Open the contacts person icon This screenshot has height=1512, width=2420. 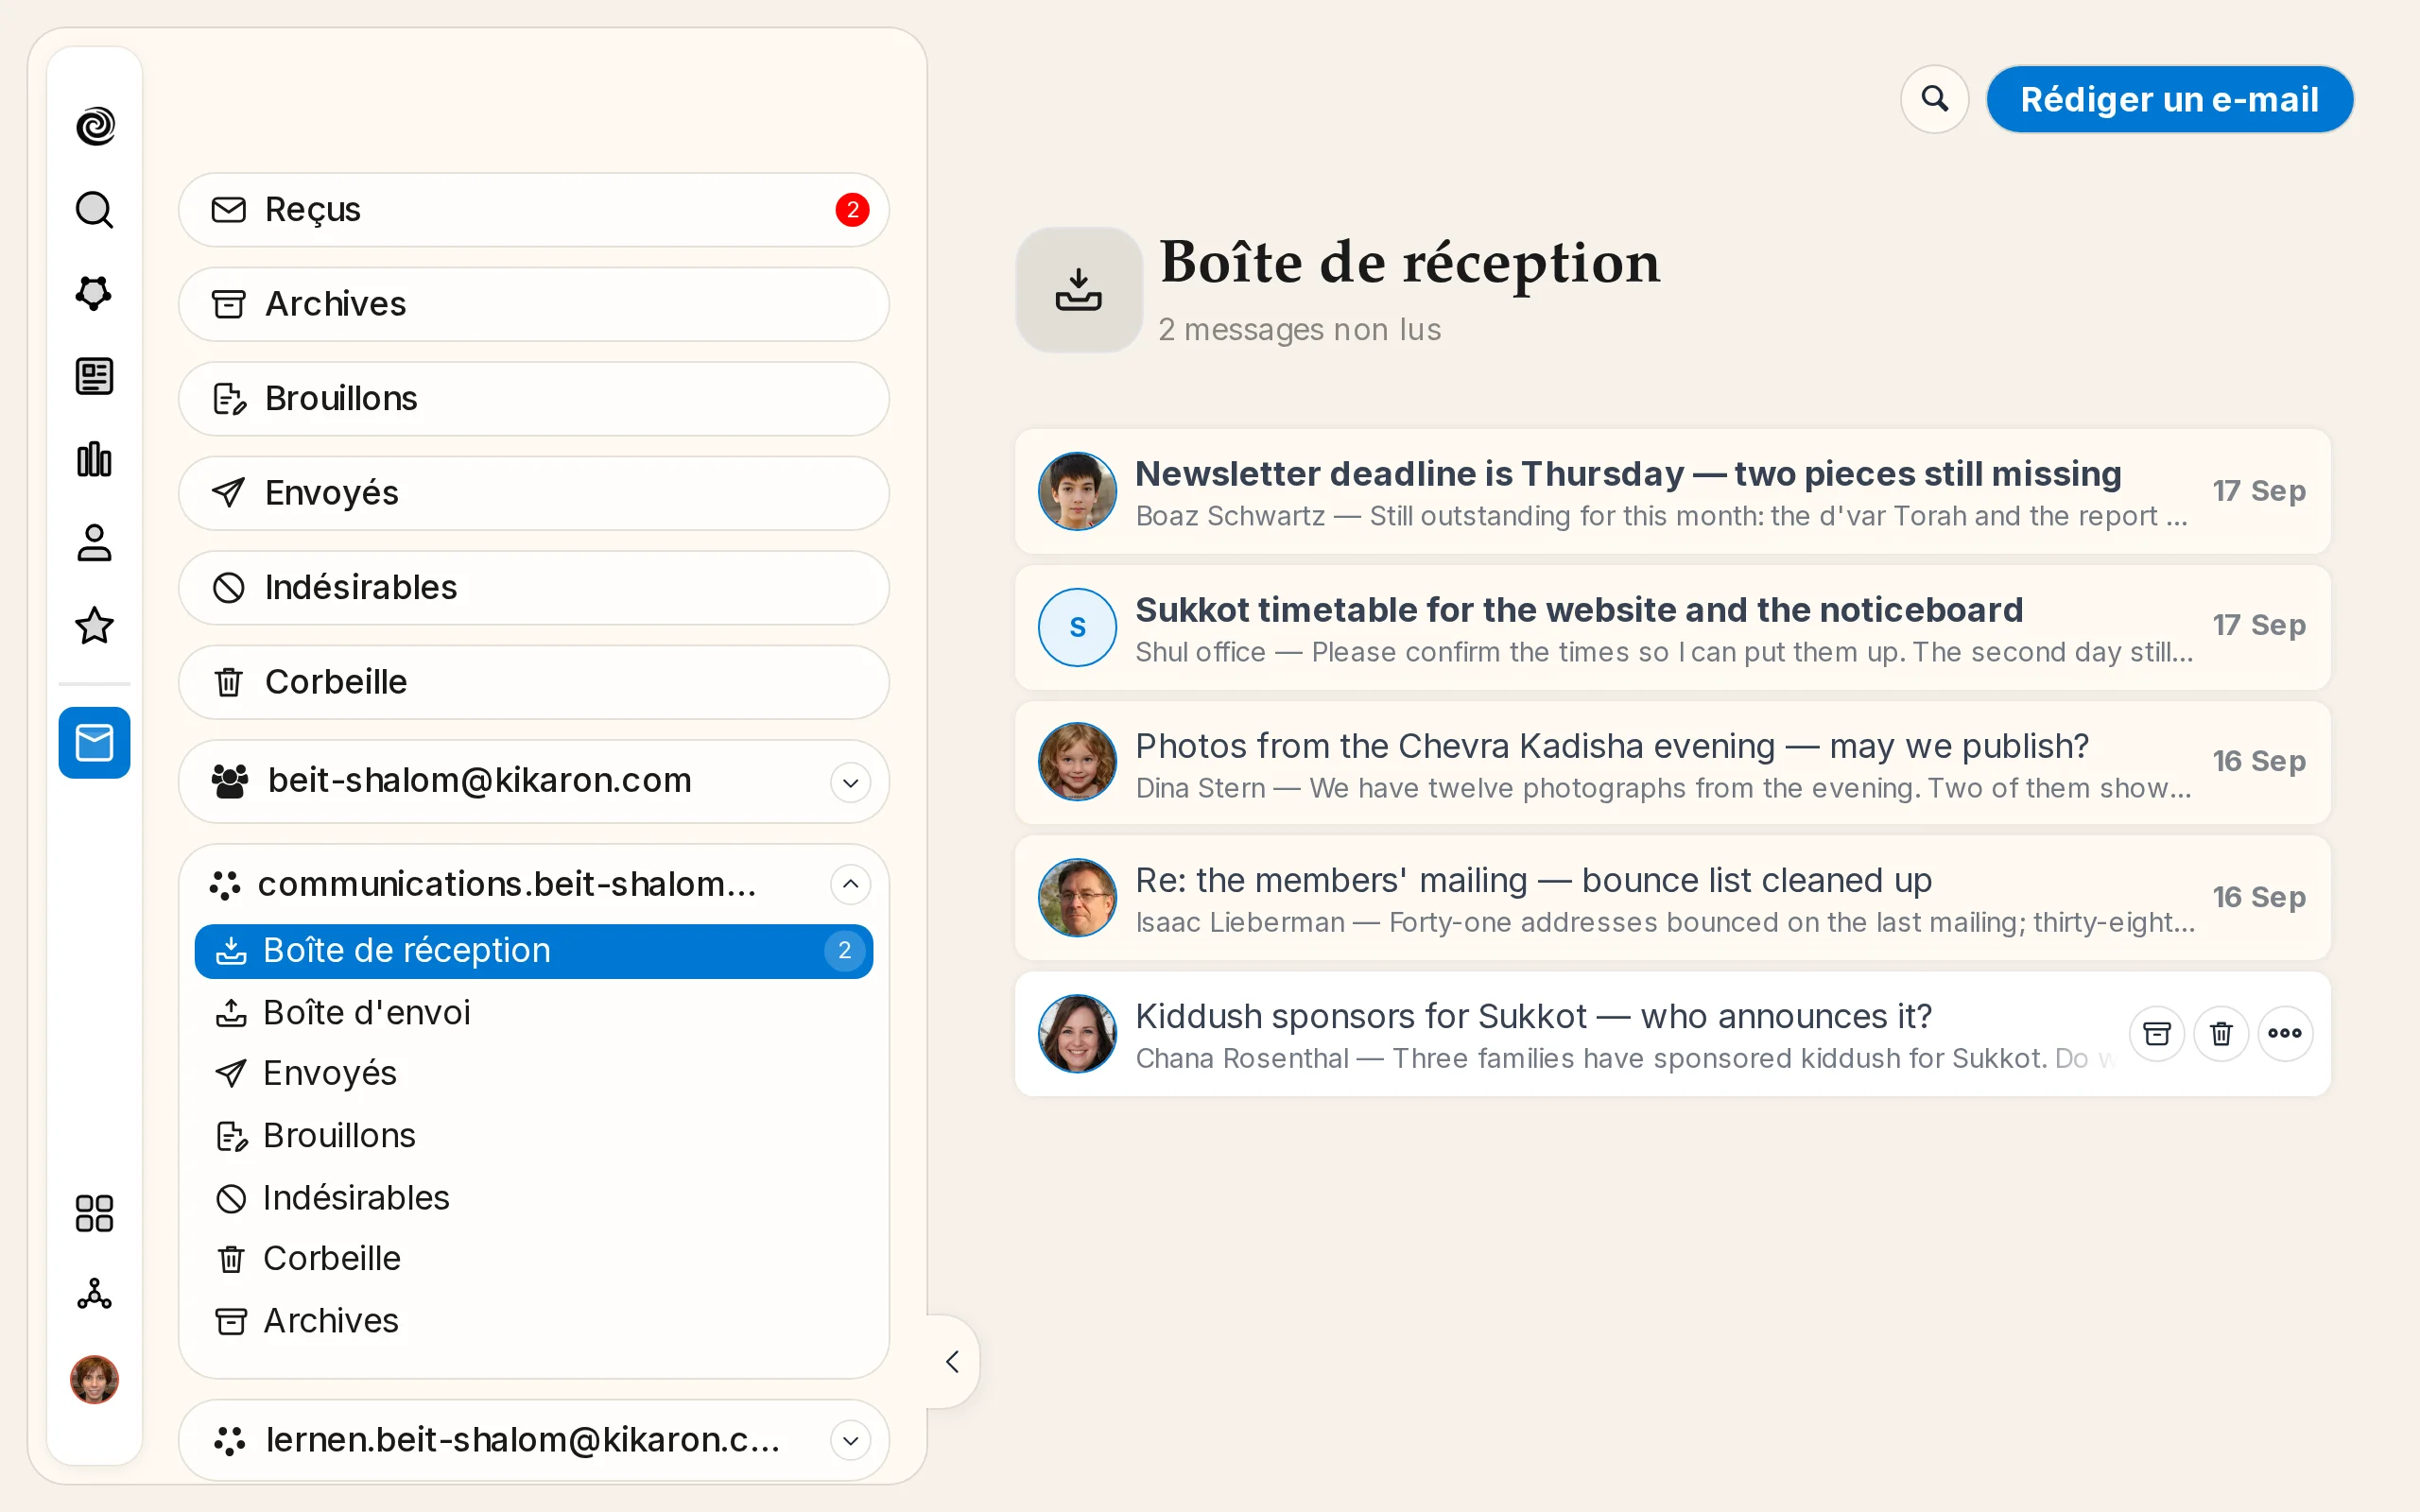95,543
